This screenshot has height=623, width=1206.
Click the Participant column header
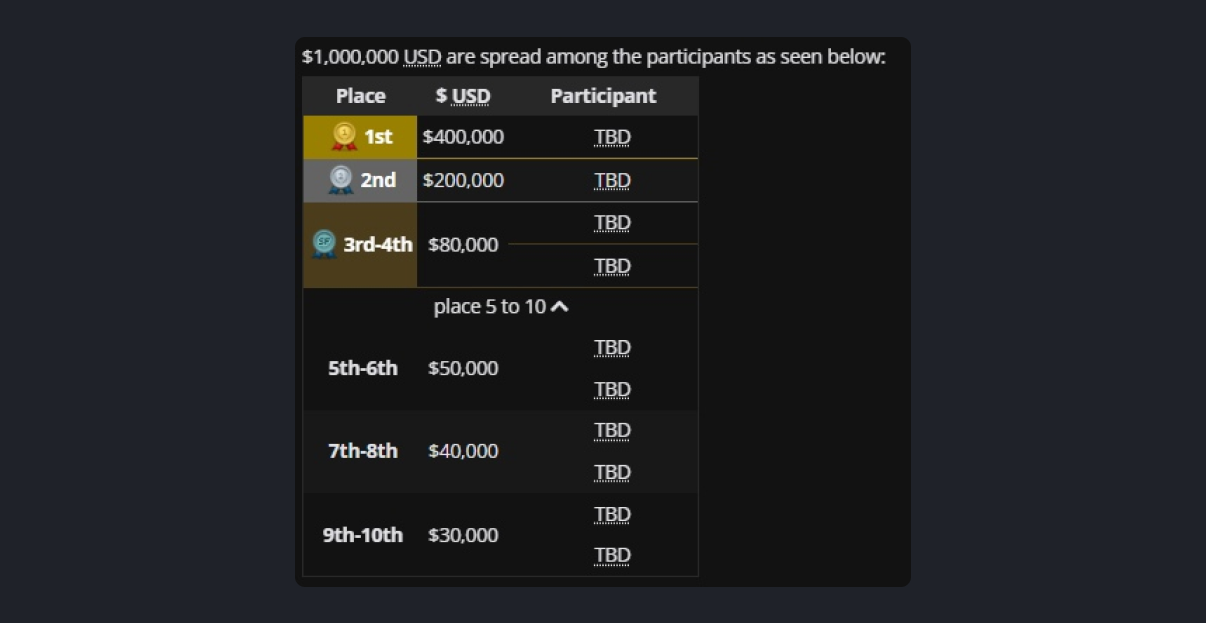603,96
